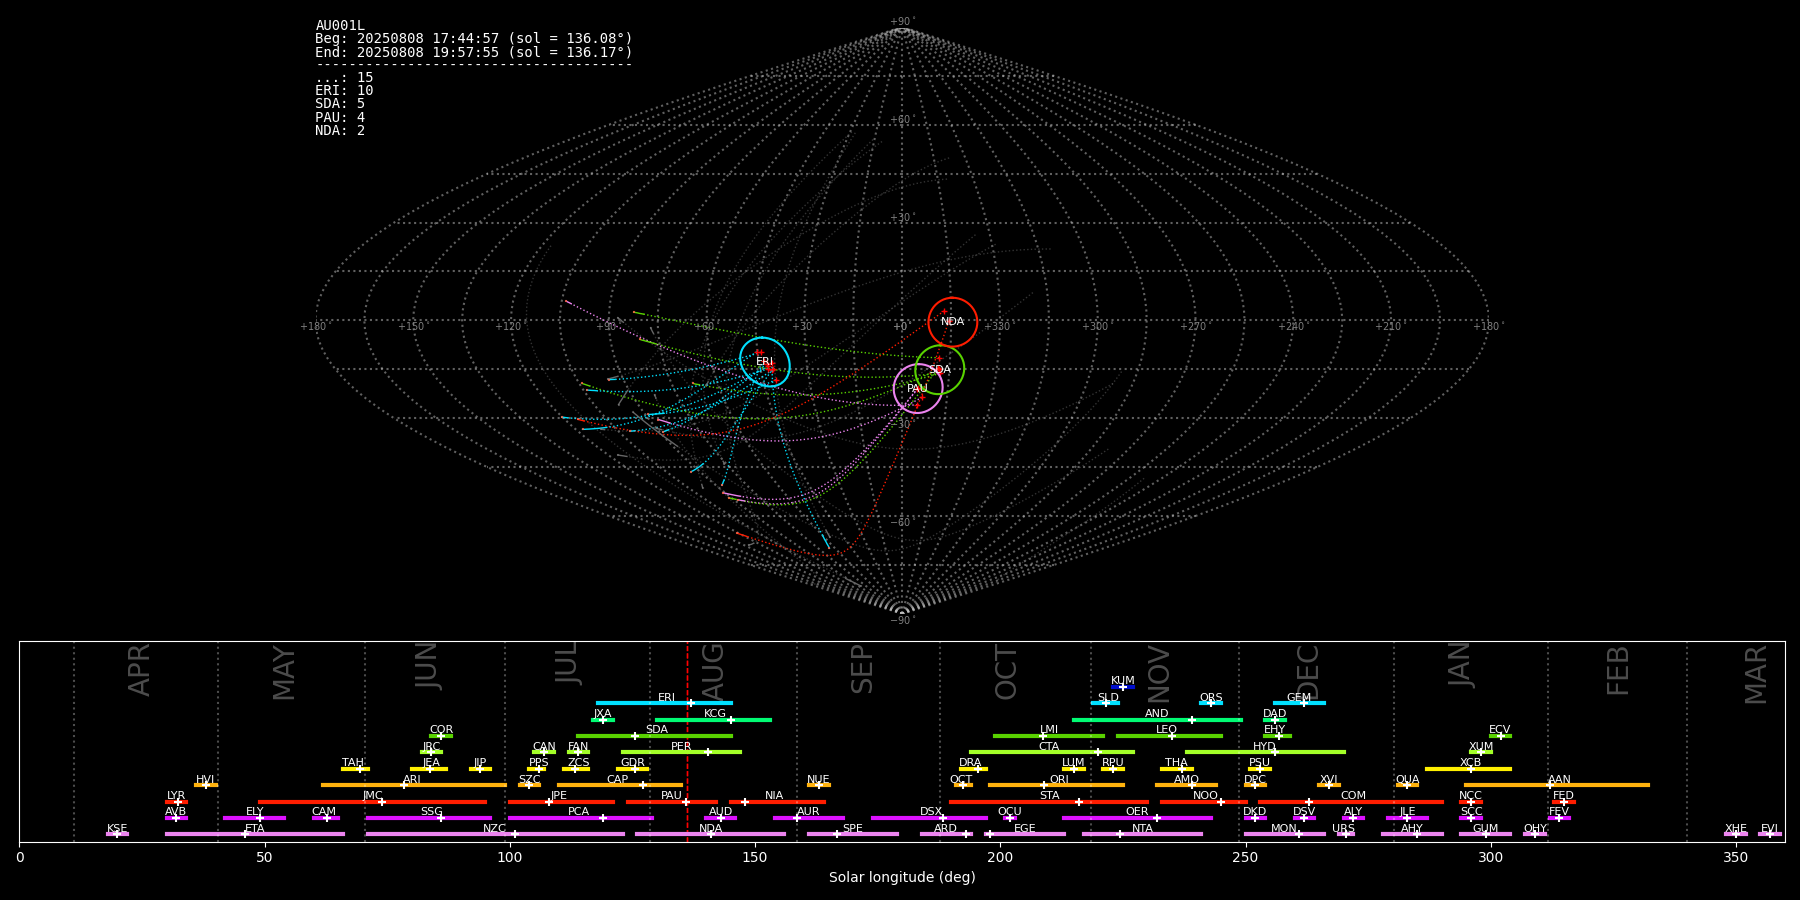Click the green SDA radiant circle on sky map
The image size is (1800, 900).
[940, 370]
